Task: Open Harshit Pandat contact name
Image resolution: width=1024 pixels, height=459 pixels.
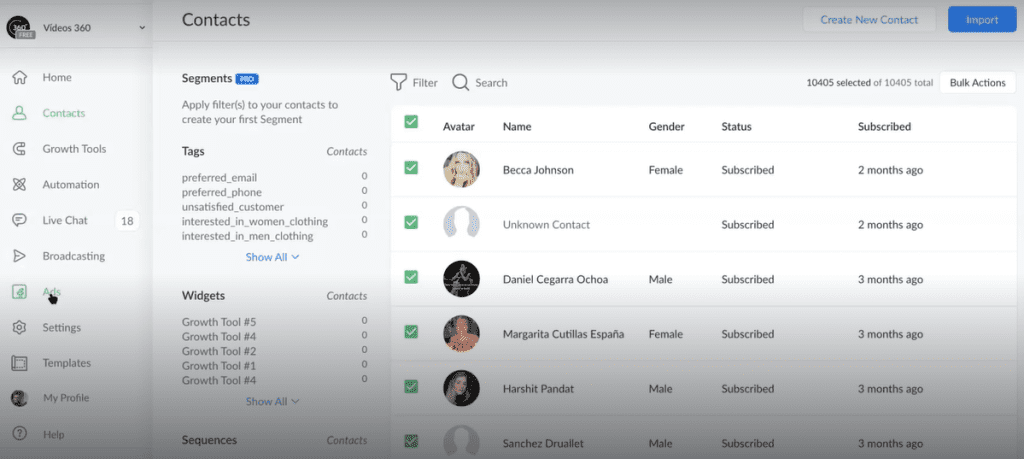Action: pyautogui.click(x=539, y=388)
